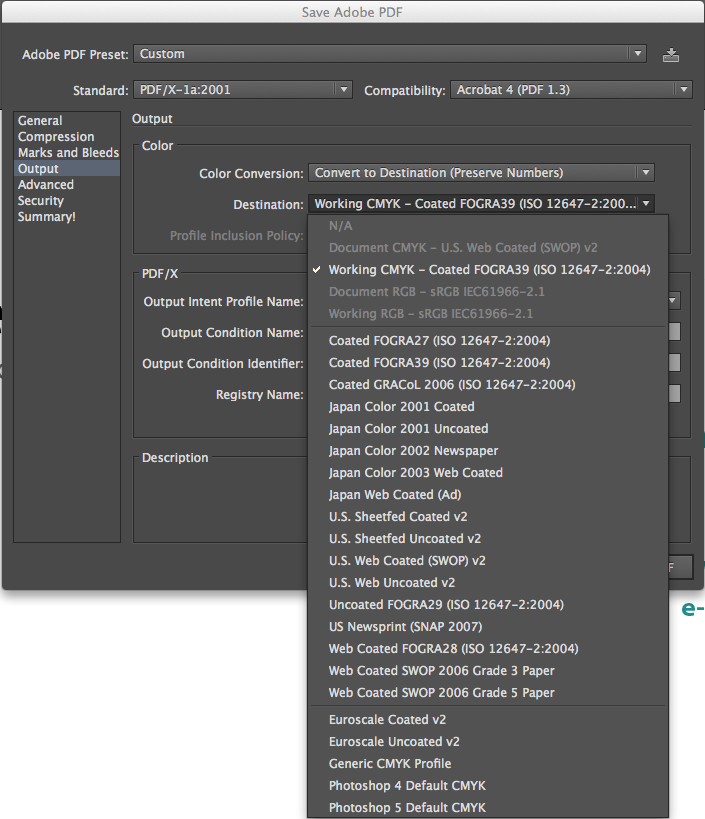Pick U.S. Web Coated (SWOP) v2

coord(488,560)
